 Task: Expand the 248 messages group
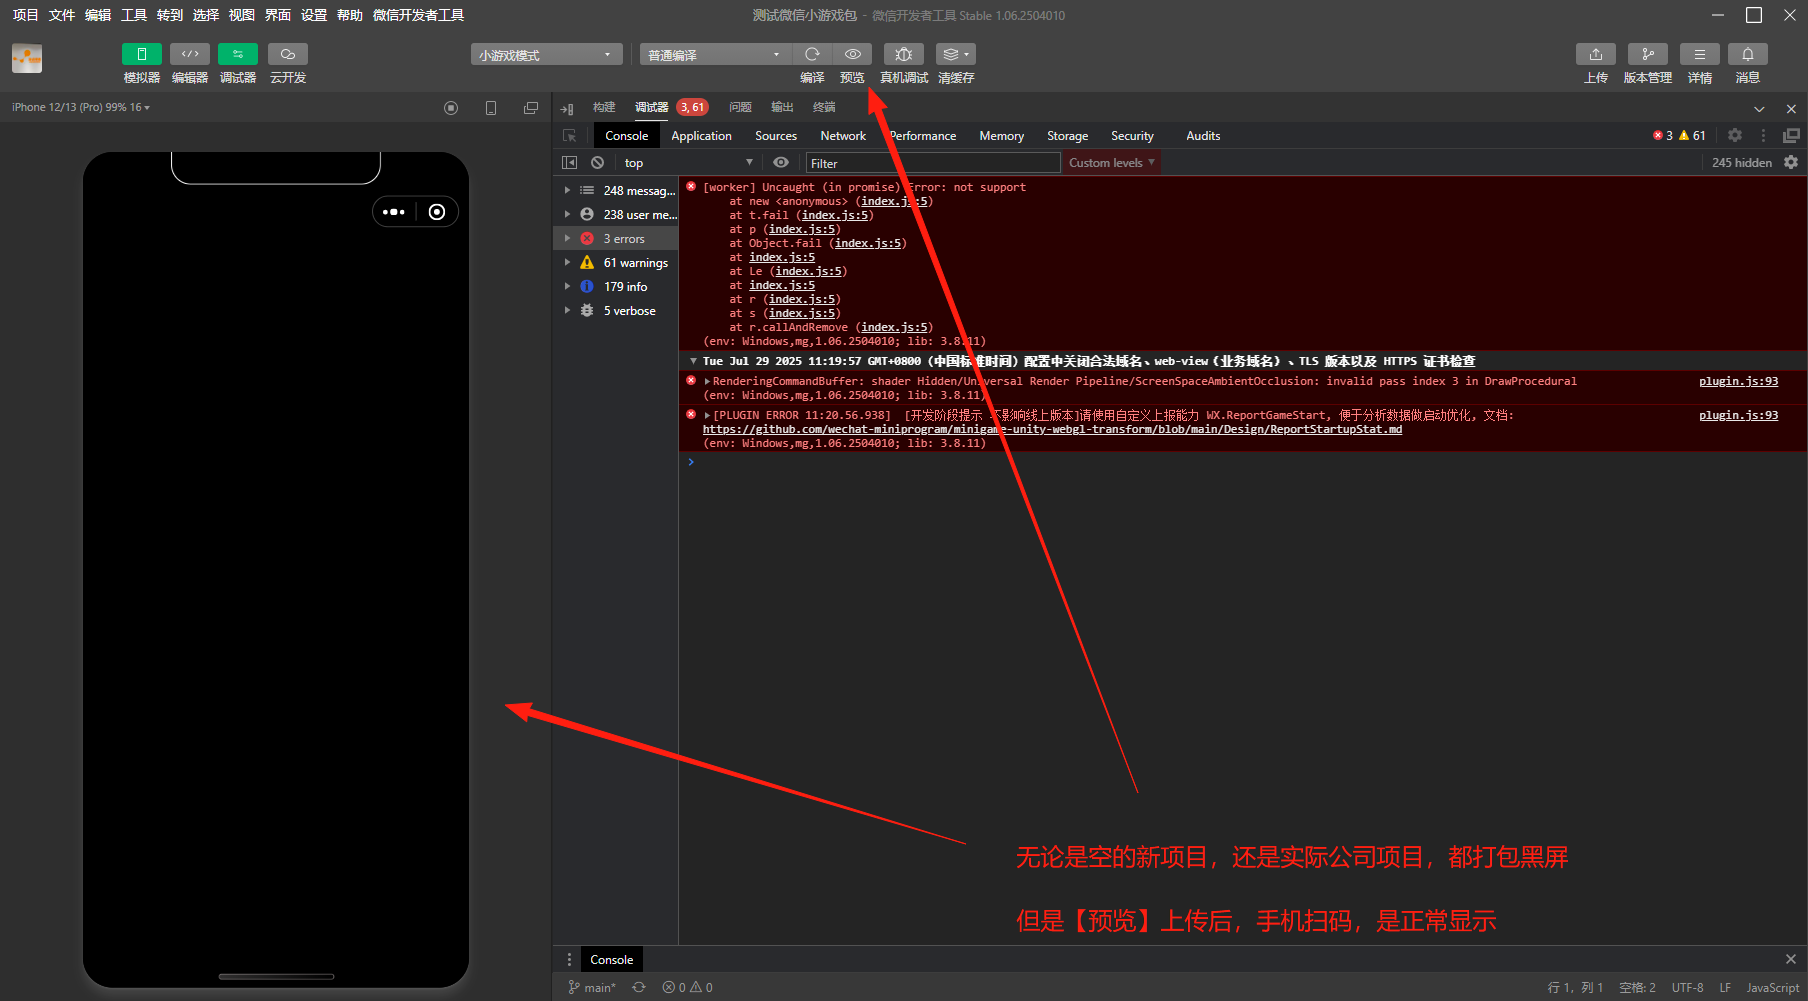coord(616,191)
